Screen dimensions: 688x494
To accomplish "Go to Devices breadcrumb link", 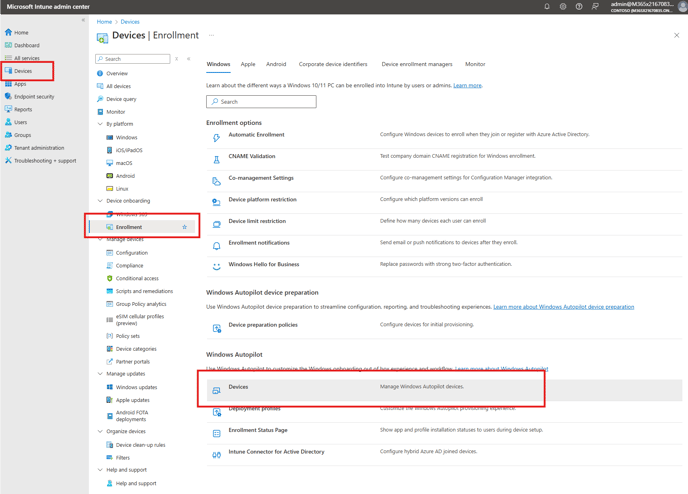I will click(x=130, y=21).
